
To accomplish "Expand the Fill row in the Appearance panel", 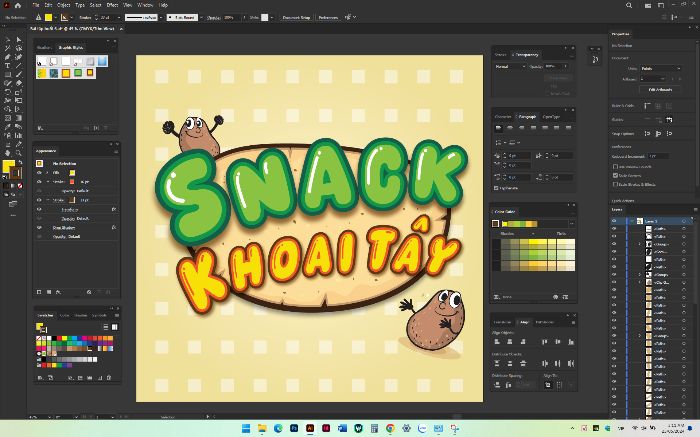I will click(47, 172).
